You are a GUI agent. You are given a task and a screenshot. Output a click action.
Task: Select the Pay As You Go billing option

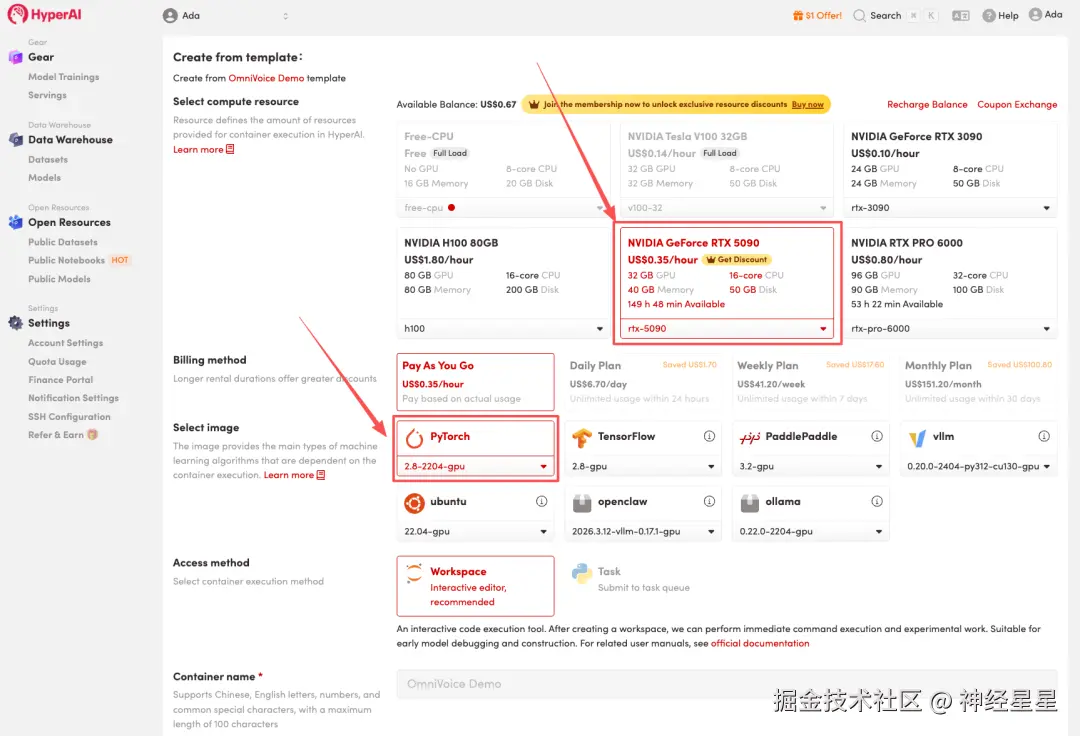[x=475, y=382]
